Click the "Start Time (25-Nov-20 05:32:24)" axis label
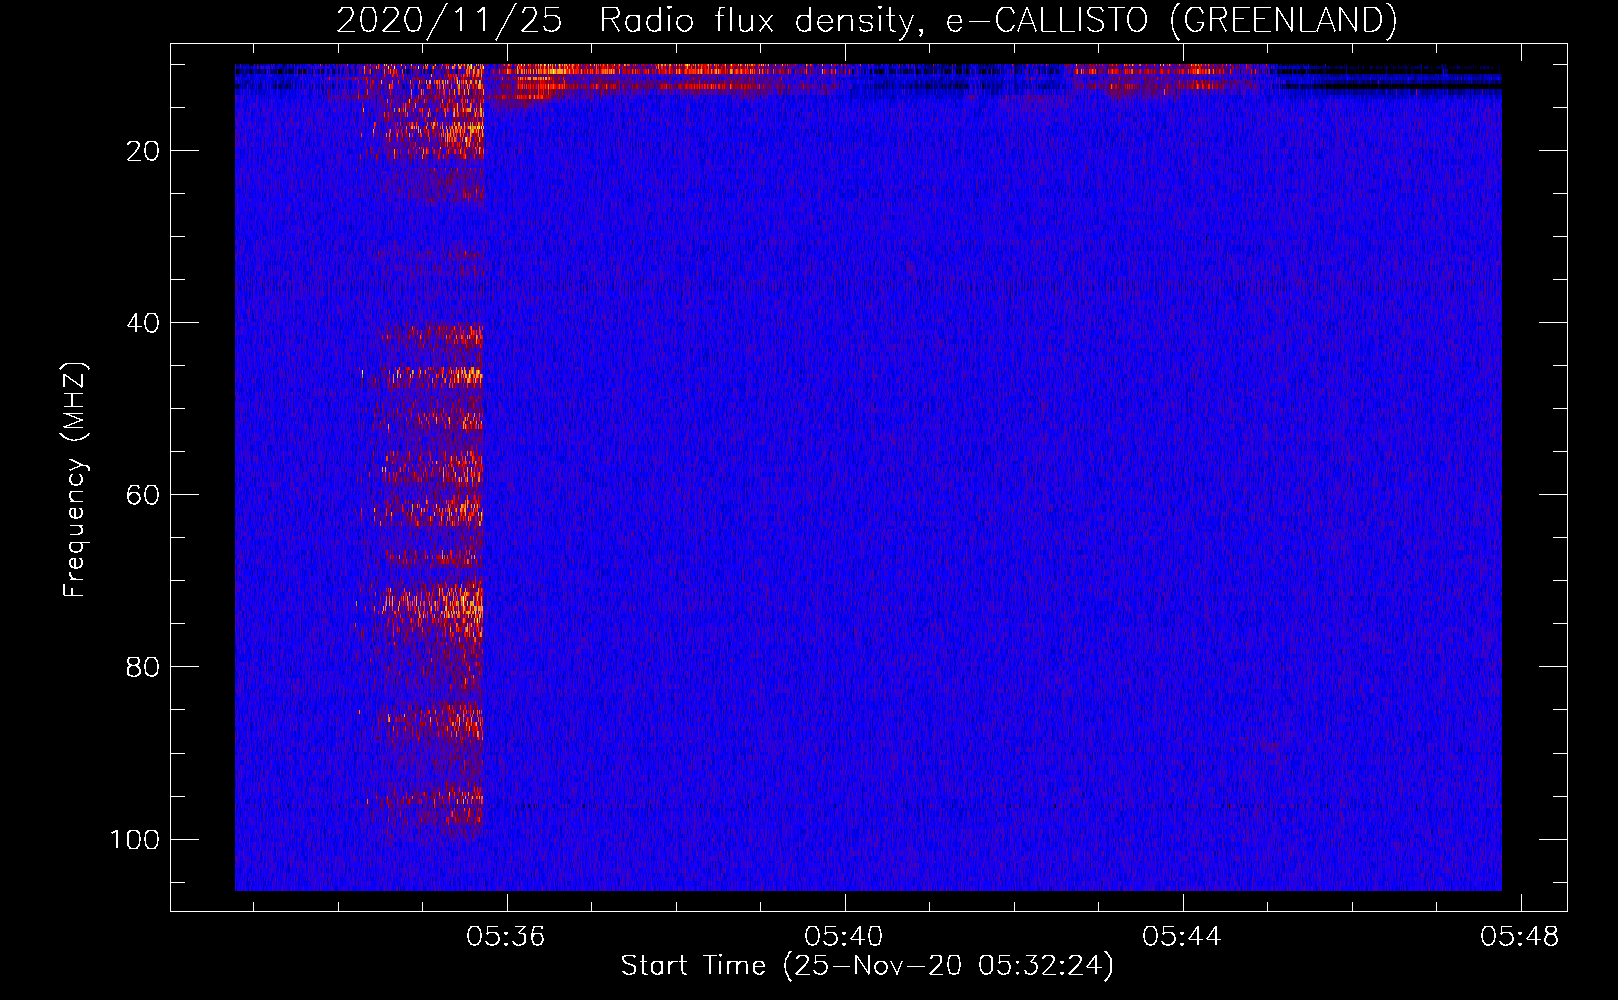Screen dimensions: 1618x1000 (867, 966)
